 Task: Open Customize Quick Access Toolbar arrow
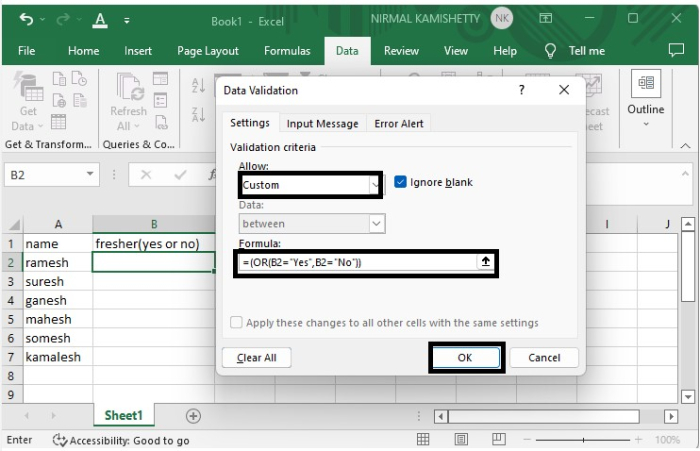pyautogui.click(x=127, y=21)
